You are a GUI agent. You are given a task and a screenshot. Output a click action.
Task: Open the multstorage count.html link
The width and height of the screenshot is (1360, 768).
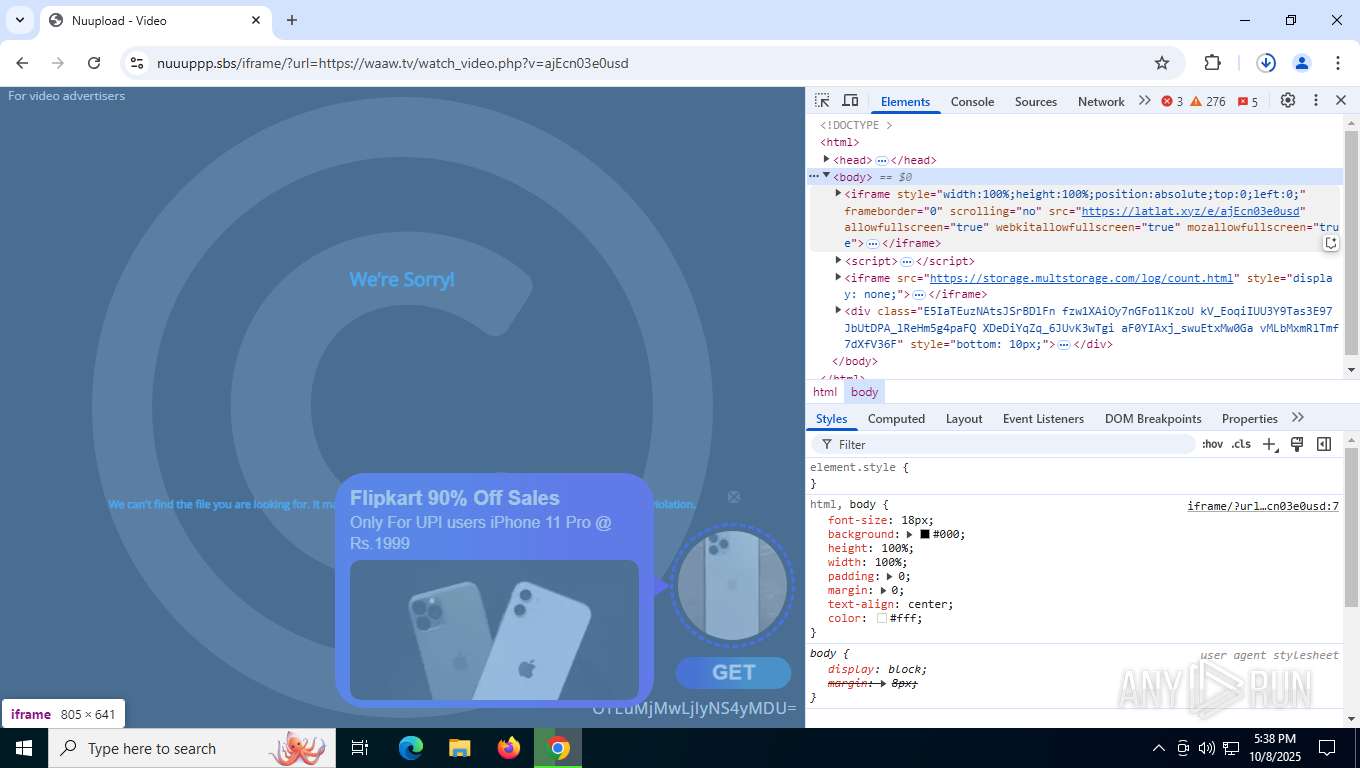[x=1081, y=278]
